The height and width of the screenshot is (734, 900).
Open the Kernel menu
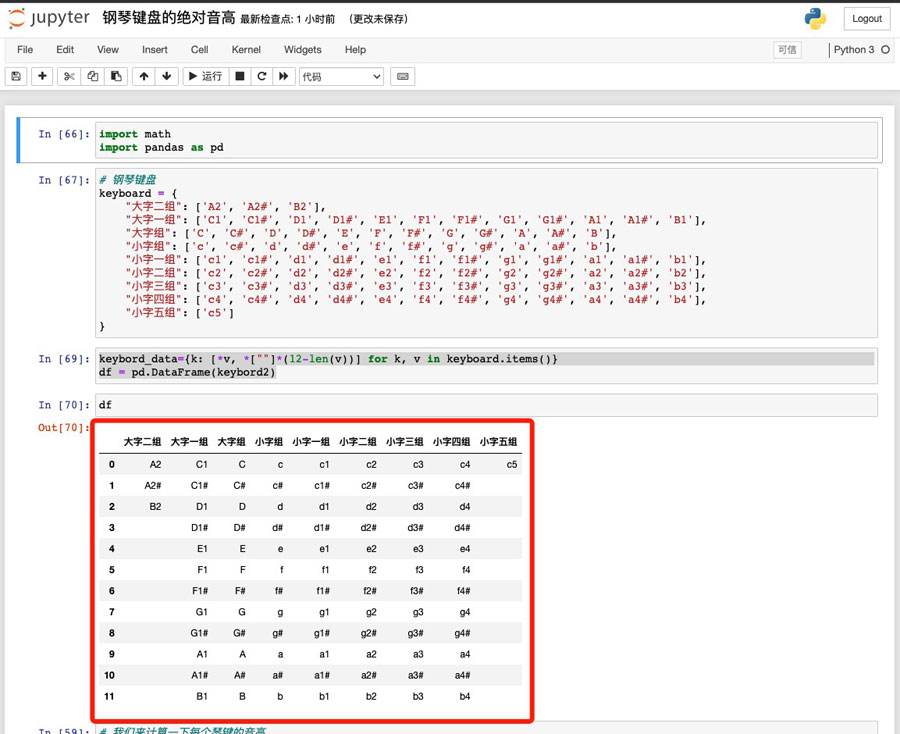[x=246, y=50]
